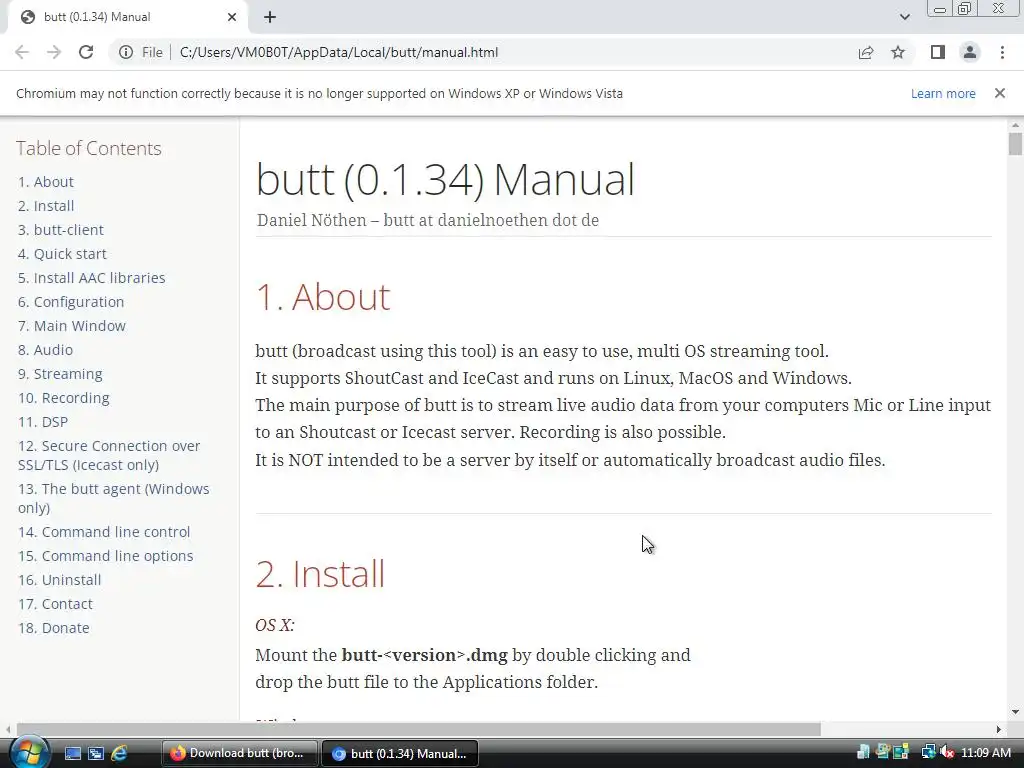Dismiss the Chromium unsupported warning bar
Image resolution: width=1024 pixels, height=768 pixels.
(x=1000, y=93)
